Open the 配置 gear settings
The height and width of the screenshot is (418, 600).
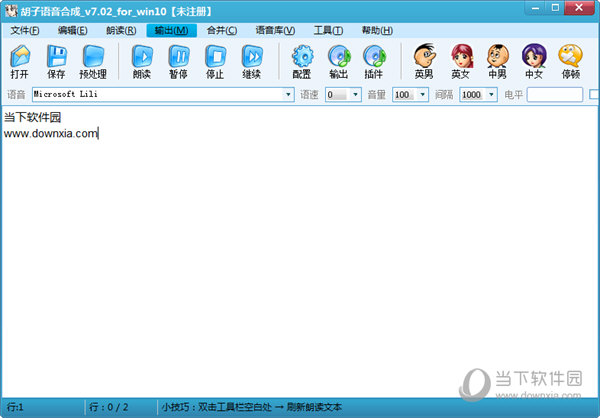pyautogui.click(x=302, y=61)
